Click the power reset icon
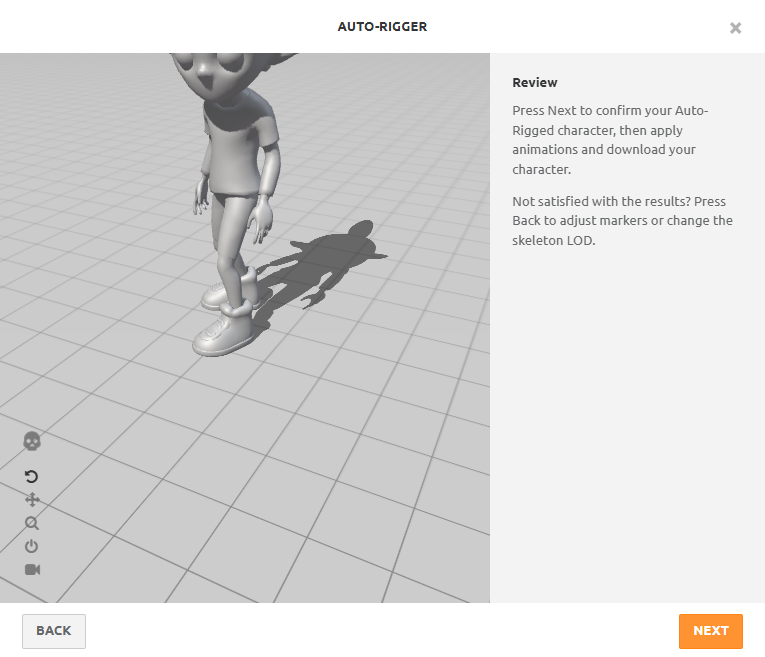The height and width of the screenshot is (657, 765). click(32, 546)
